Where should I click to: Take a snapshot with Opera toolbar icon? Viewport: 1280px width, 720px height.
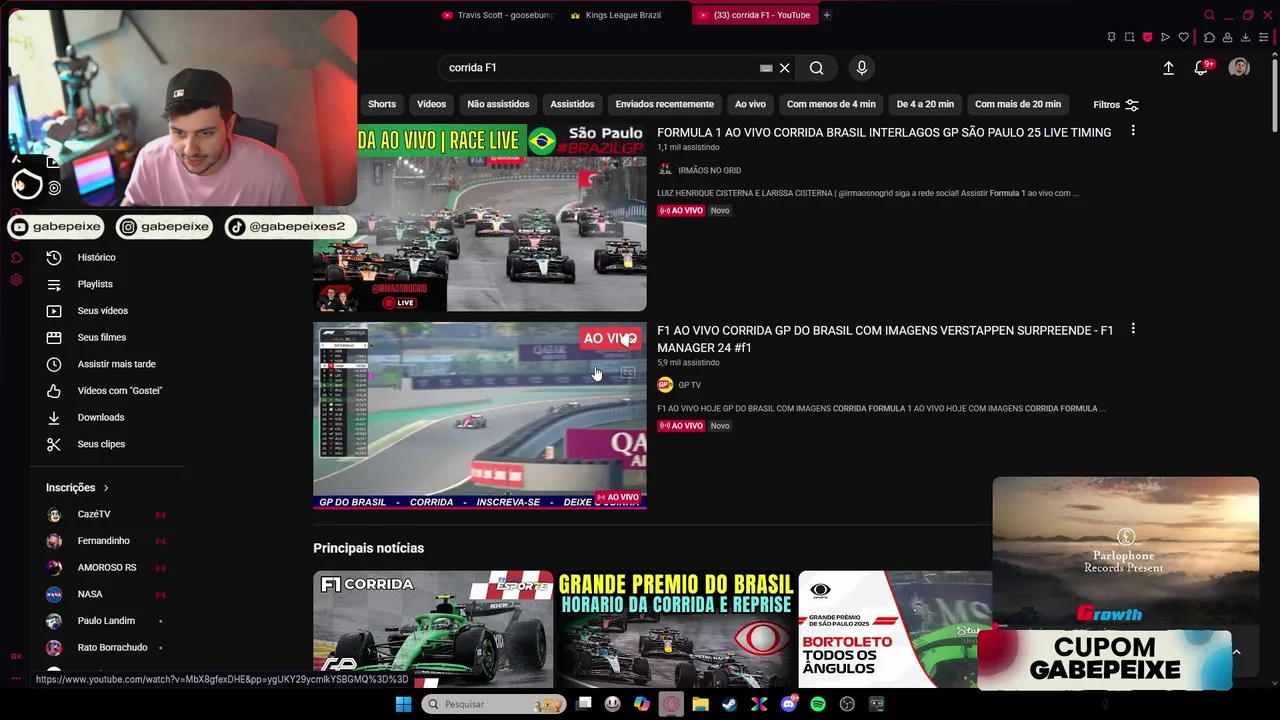point(1129,37)
